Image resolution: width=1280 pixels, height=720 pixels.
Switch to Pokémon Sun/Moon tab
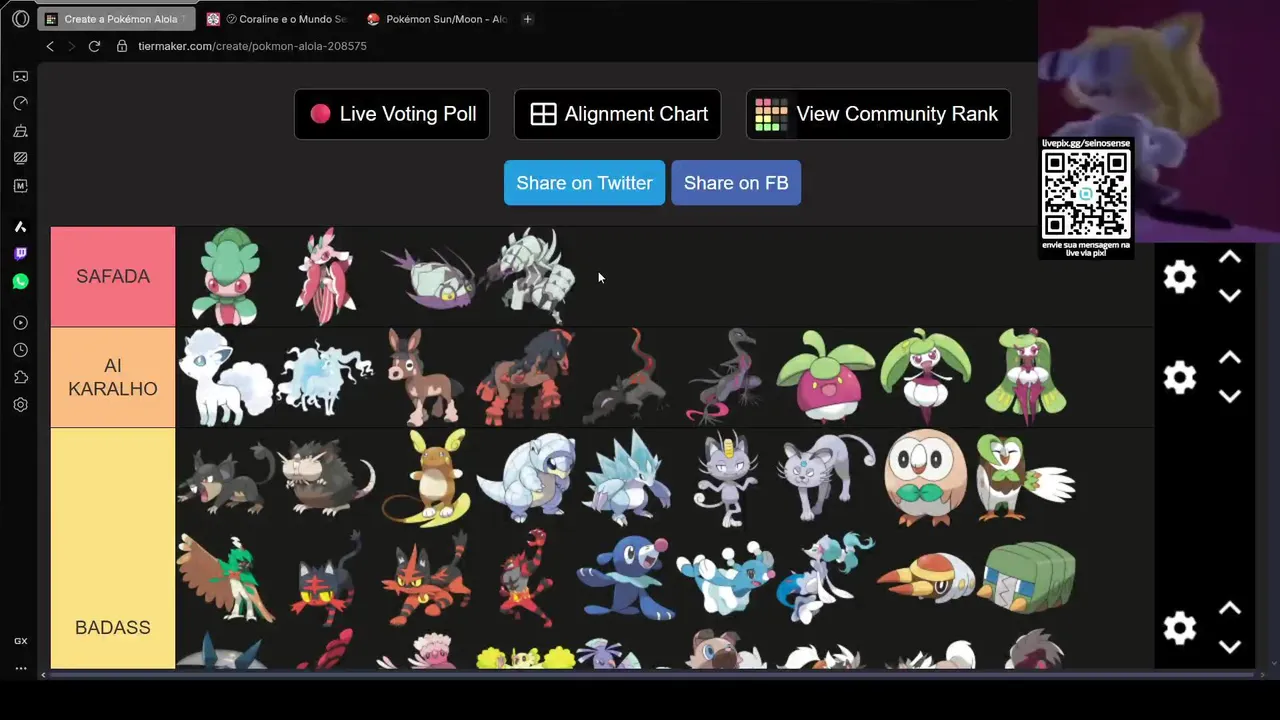tap(437, 19)
